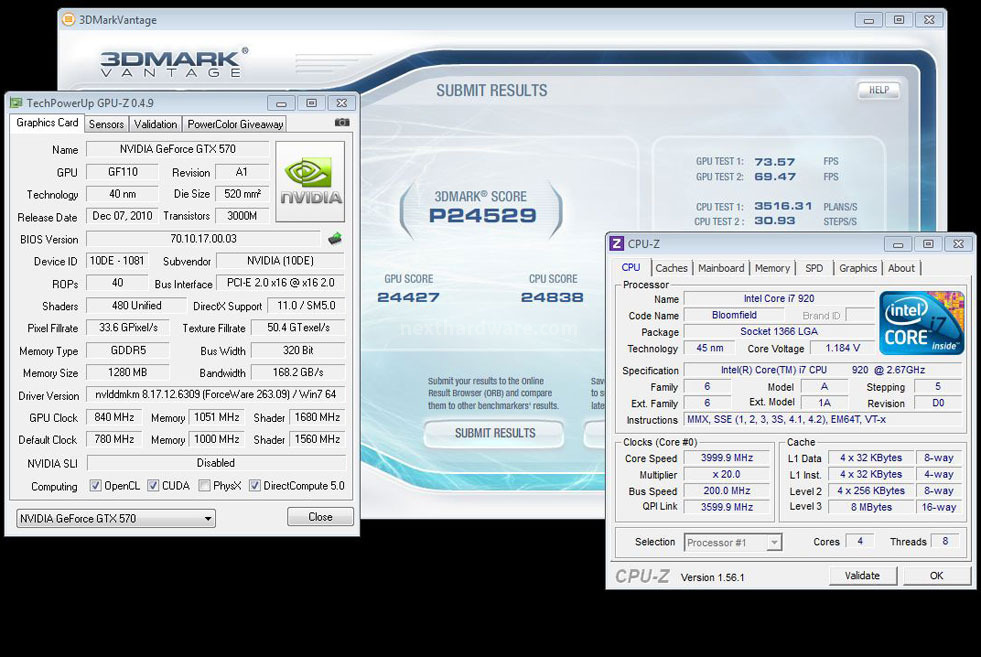The height and width of the screenshot is (657, 981).
Task: Open the PowerColor Giveaway tab
Action: click(x=235, y=124)
